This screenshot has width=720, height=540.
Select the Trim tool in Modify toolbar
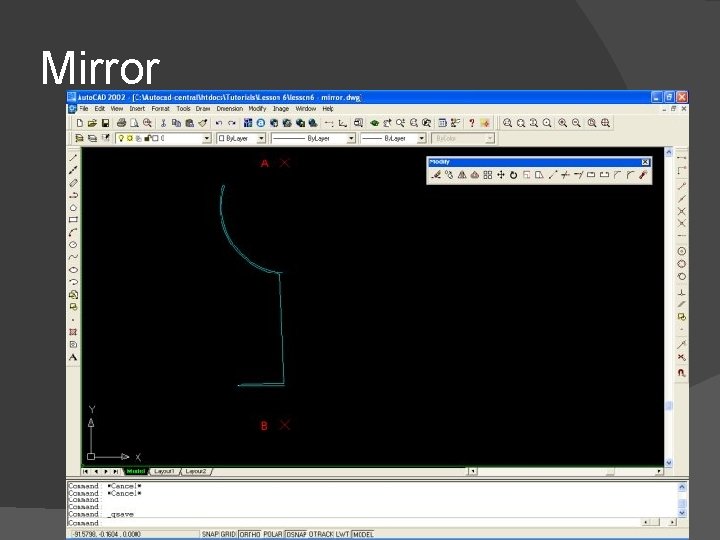click(x=565, y=175)
